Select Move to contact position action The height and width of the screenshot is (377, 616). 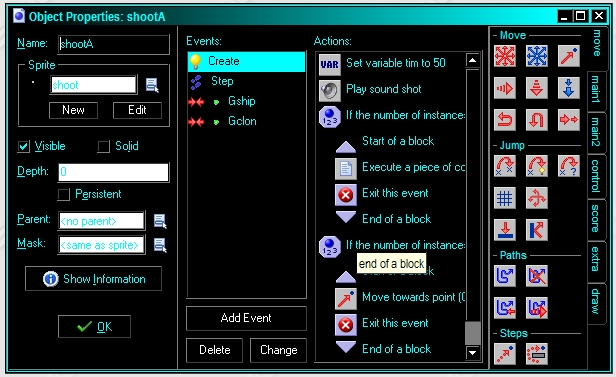point(505,230)
